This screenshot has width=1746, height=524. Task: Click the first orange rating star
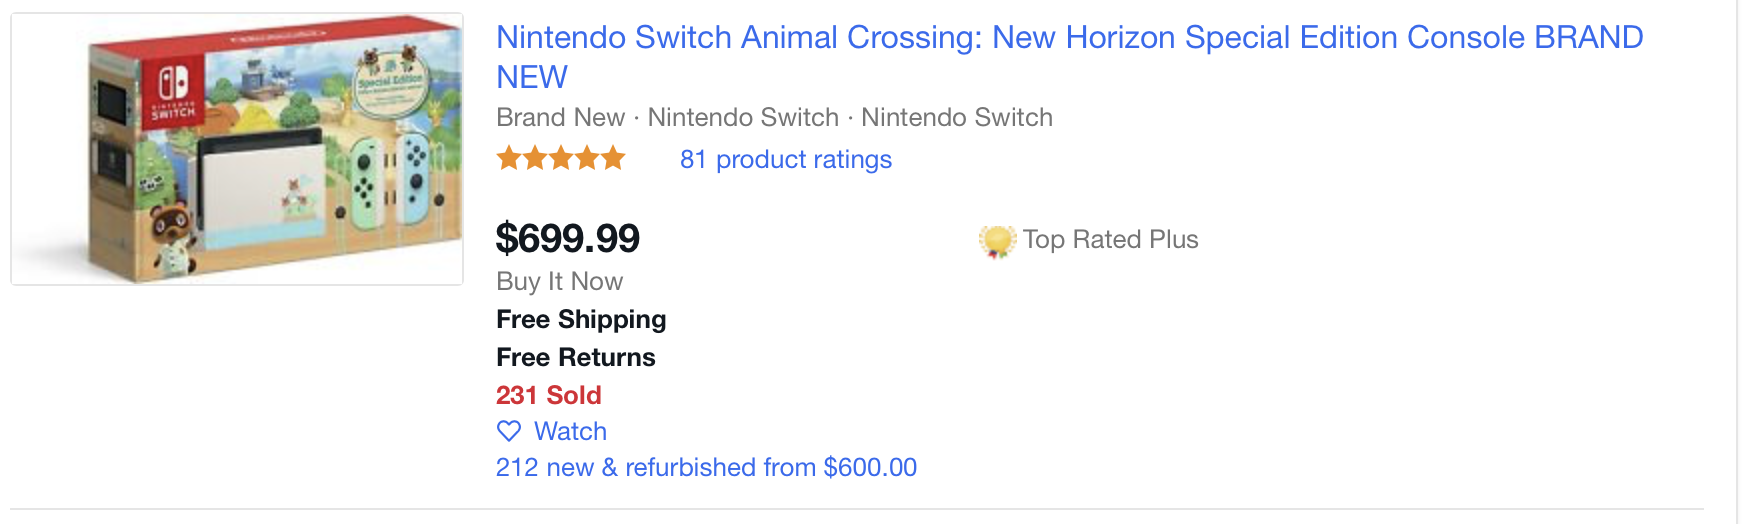[509, 158]
